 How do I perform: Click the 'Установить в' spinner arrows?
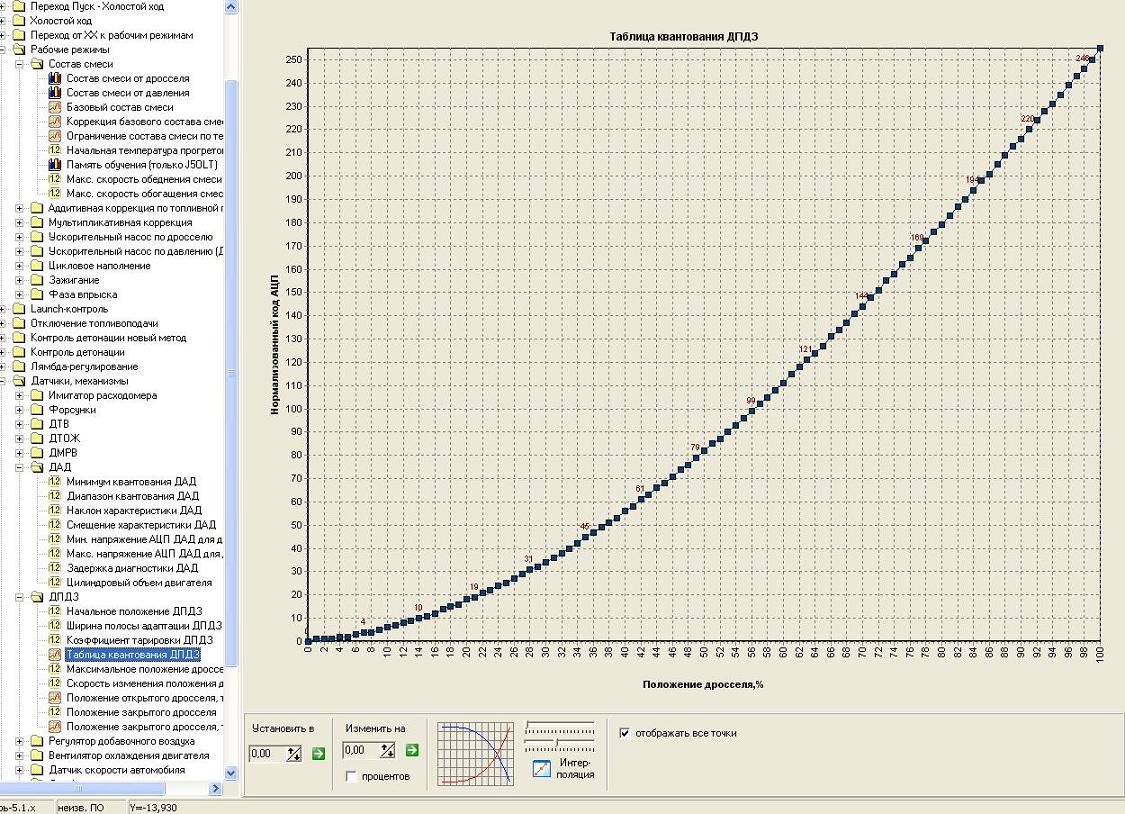(x=293, y=753)
